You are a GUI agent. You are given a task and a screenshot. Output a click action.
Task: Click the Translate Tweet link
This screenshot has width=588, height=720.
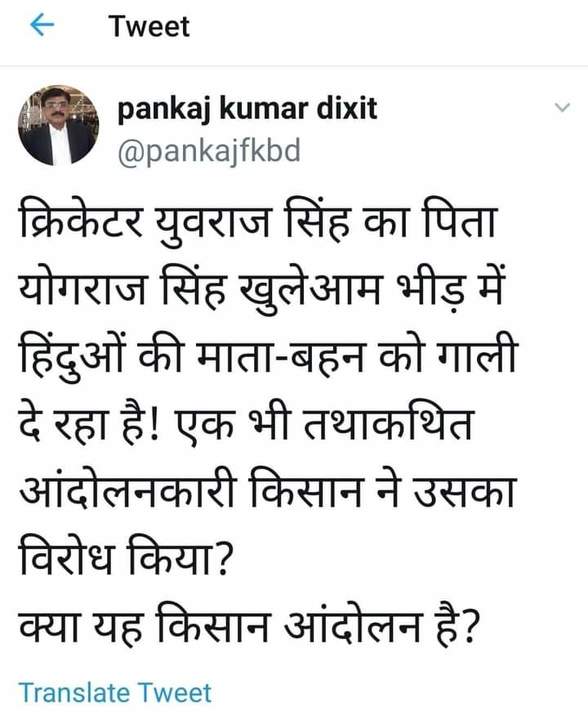[x=115, y=693]
